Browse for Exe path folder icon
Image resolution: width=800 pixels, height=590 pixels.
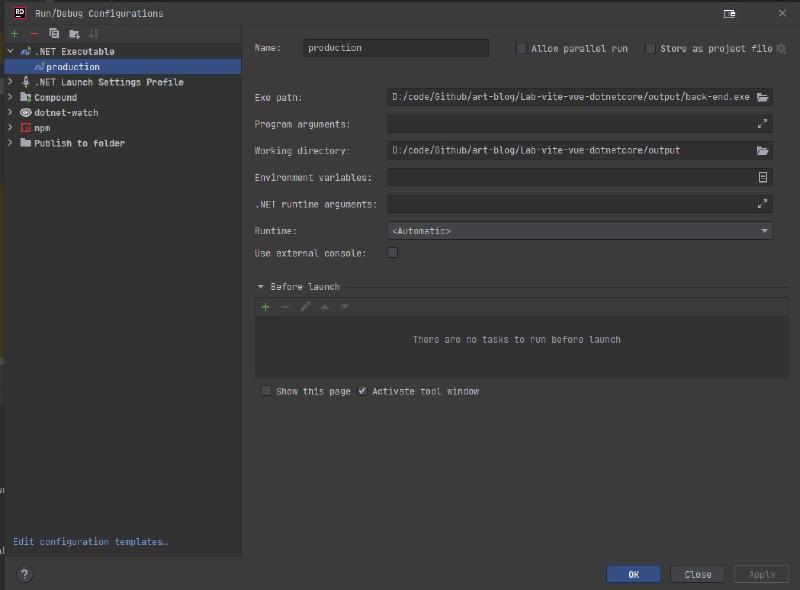763,97
